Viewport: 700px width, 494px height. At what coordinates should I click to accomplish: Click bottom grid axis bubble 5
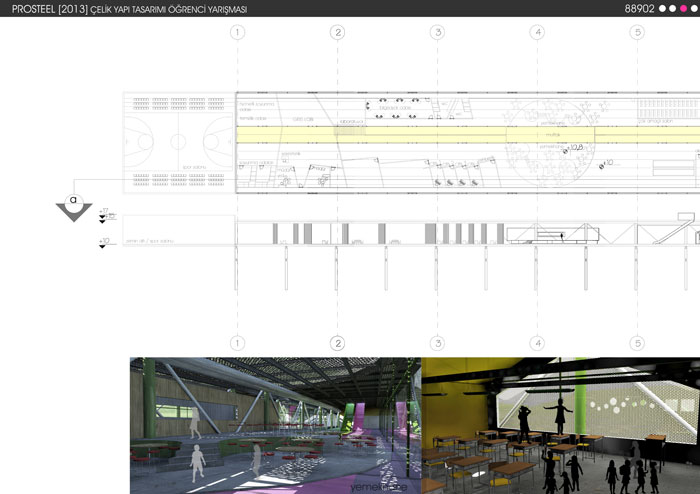[637, 343]
